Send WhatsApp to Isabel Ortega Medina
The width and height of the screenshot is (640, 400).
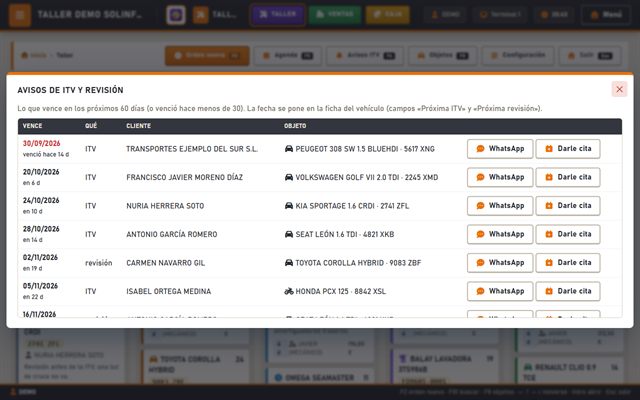coord(500,291)
